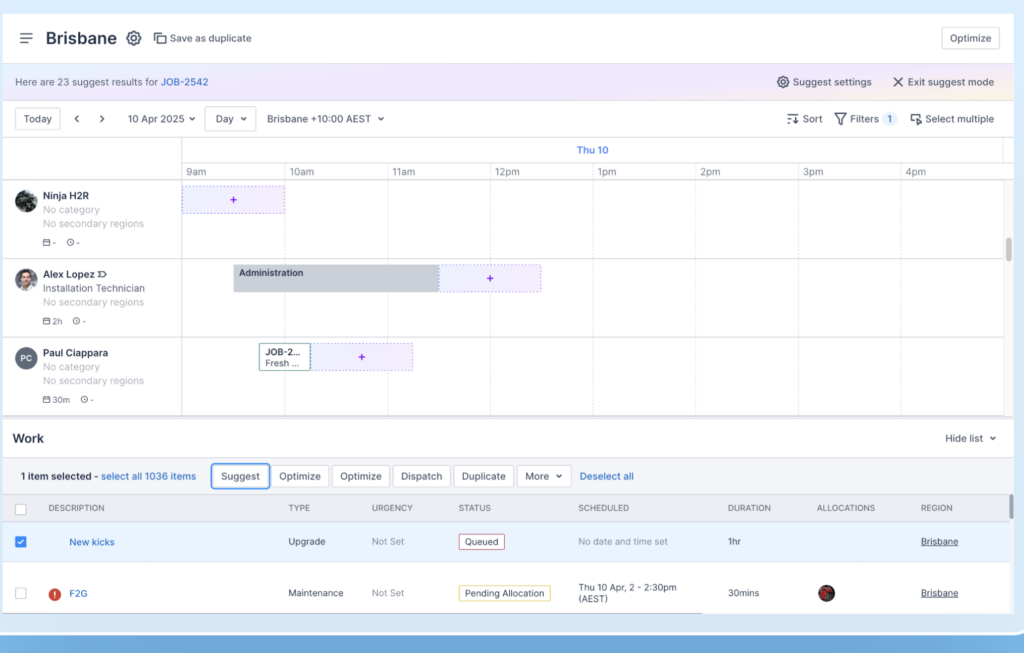Open the 10 Apr 2025 date picker
This screenshot has height=653, width=1024.
pyautogui.click(x=161, y=119)
